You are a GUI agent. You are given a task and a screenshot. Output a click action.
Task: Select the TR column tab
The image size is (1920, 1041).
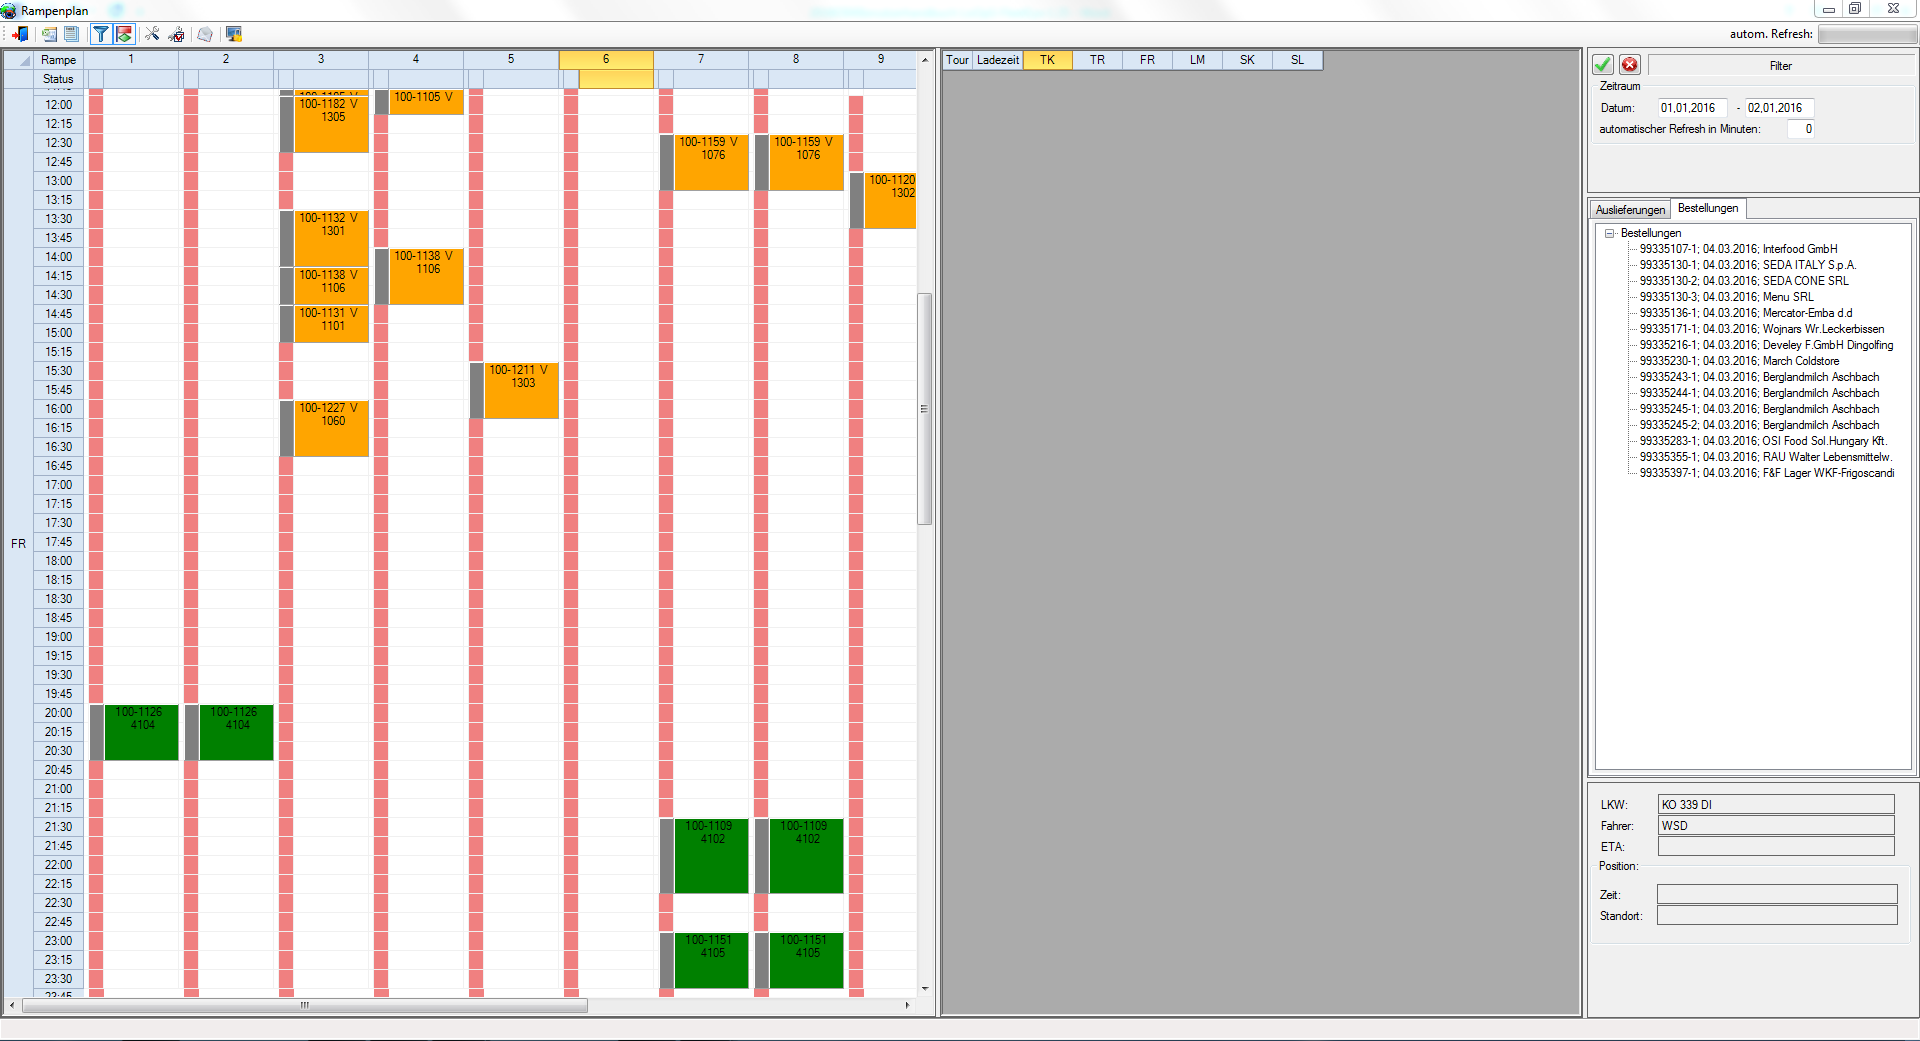1097,60
